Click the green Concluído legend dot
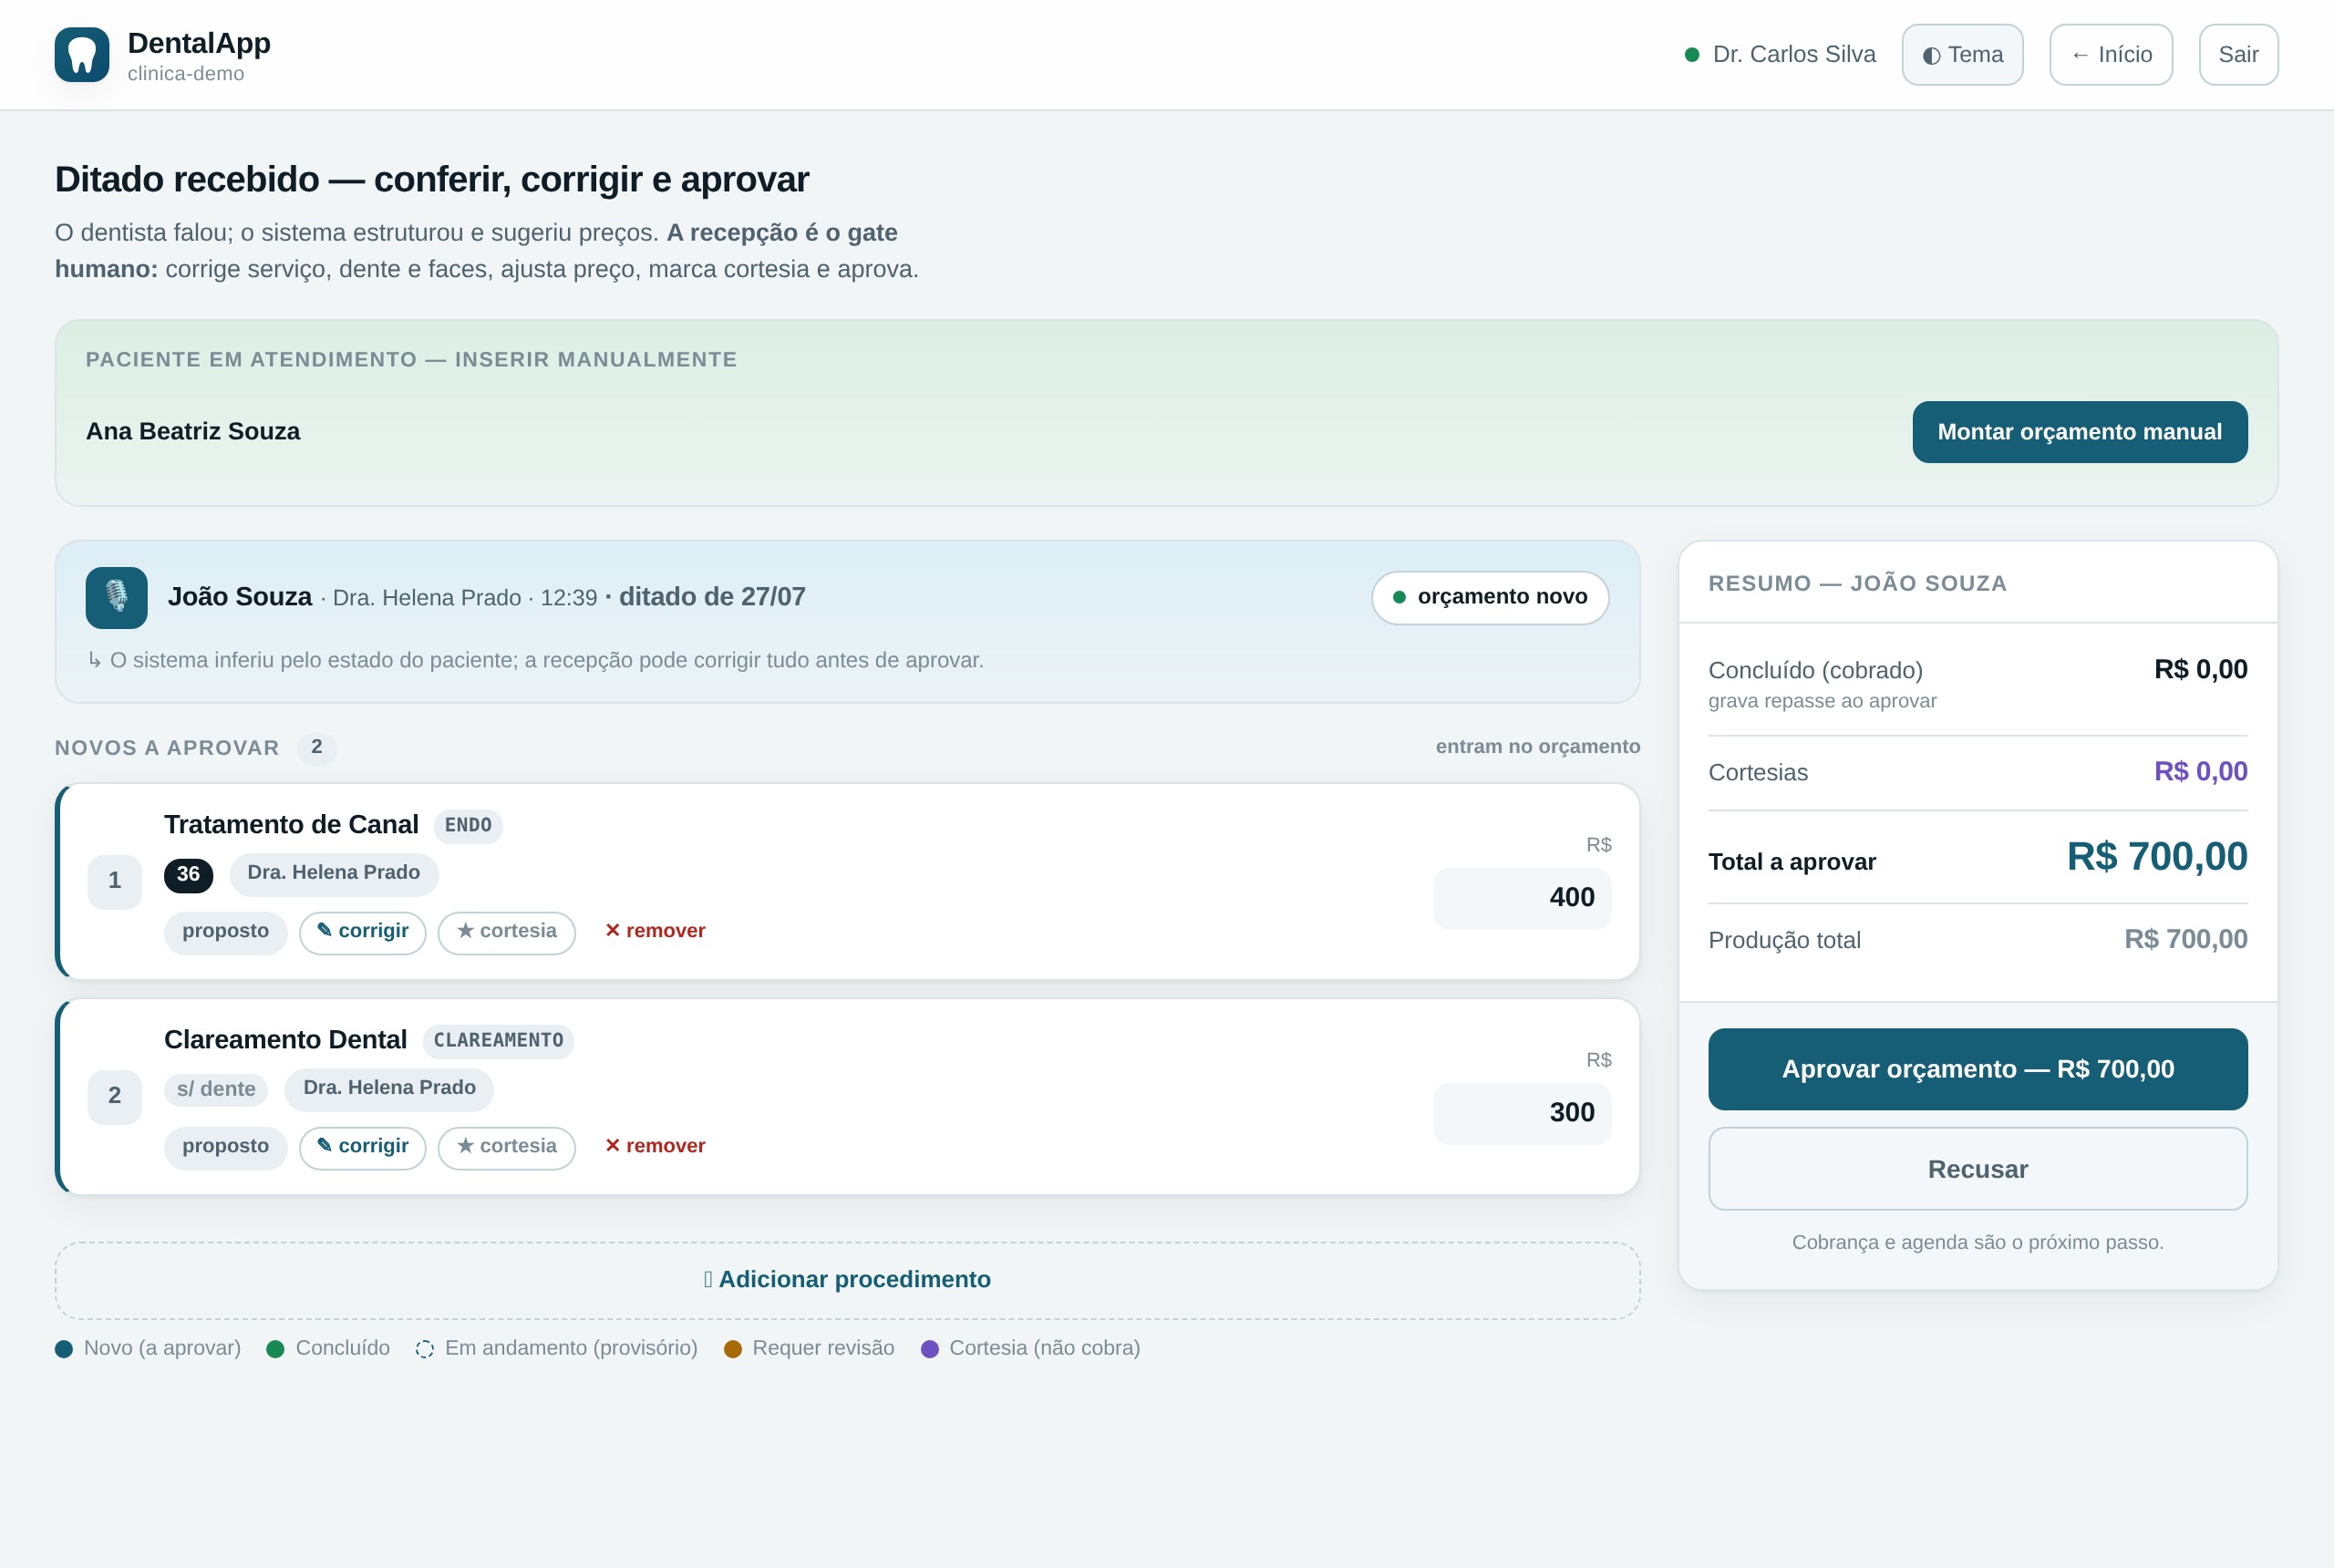The width and height of the screenshot is (2334, 1568). coord(276,1349)
